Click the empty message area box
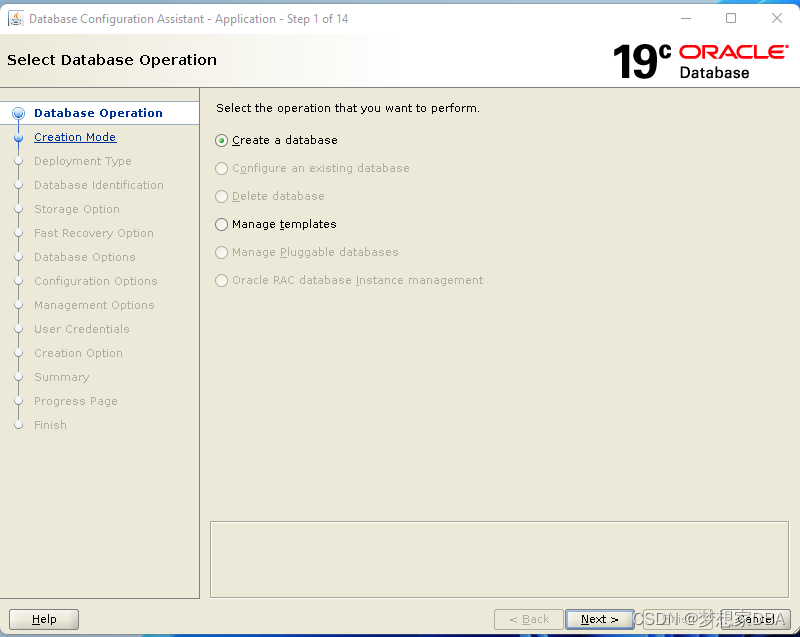800x637 pixels. click(499, 559)
